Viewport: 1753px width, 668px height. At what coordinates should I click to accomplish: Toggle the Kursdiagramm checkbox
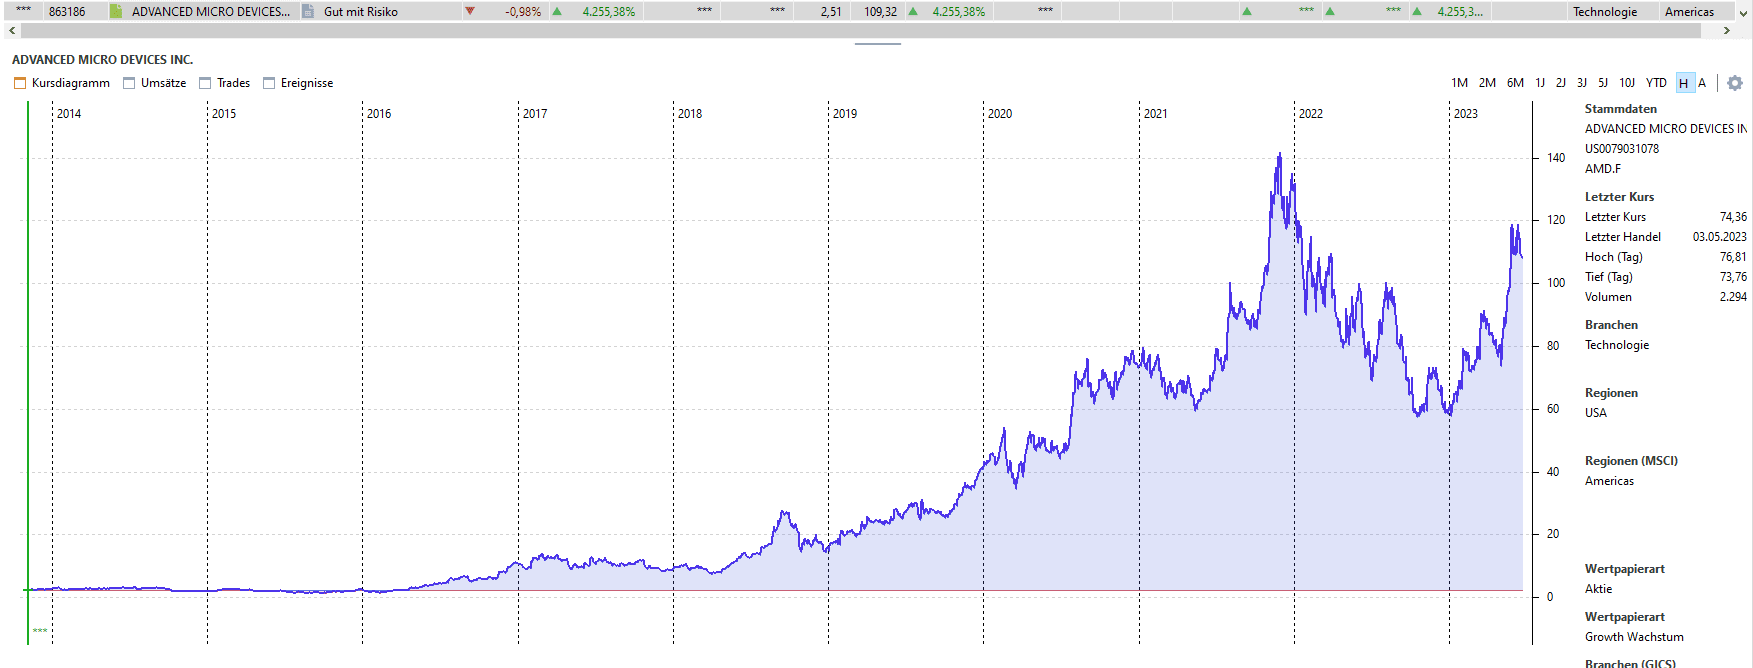point(20,83)
